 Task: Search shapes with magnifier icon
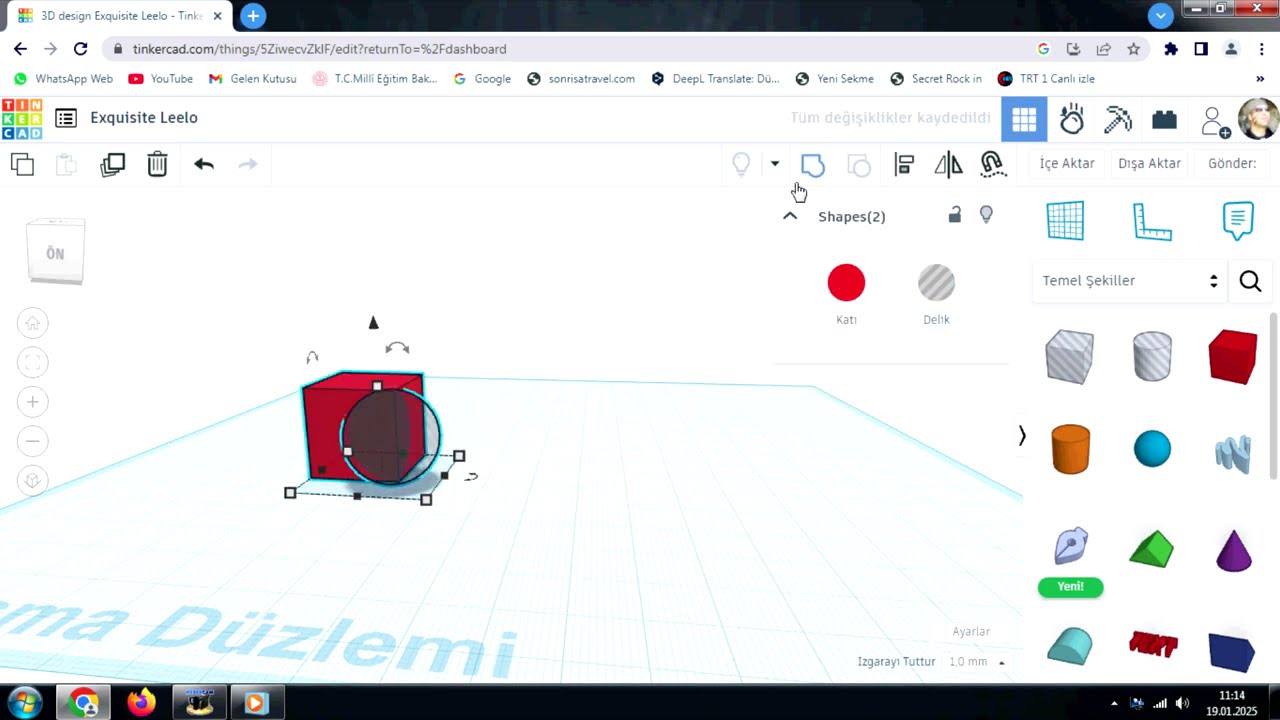1250,281
